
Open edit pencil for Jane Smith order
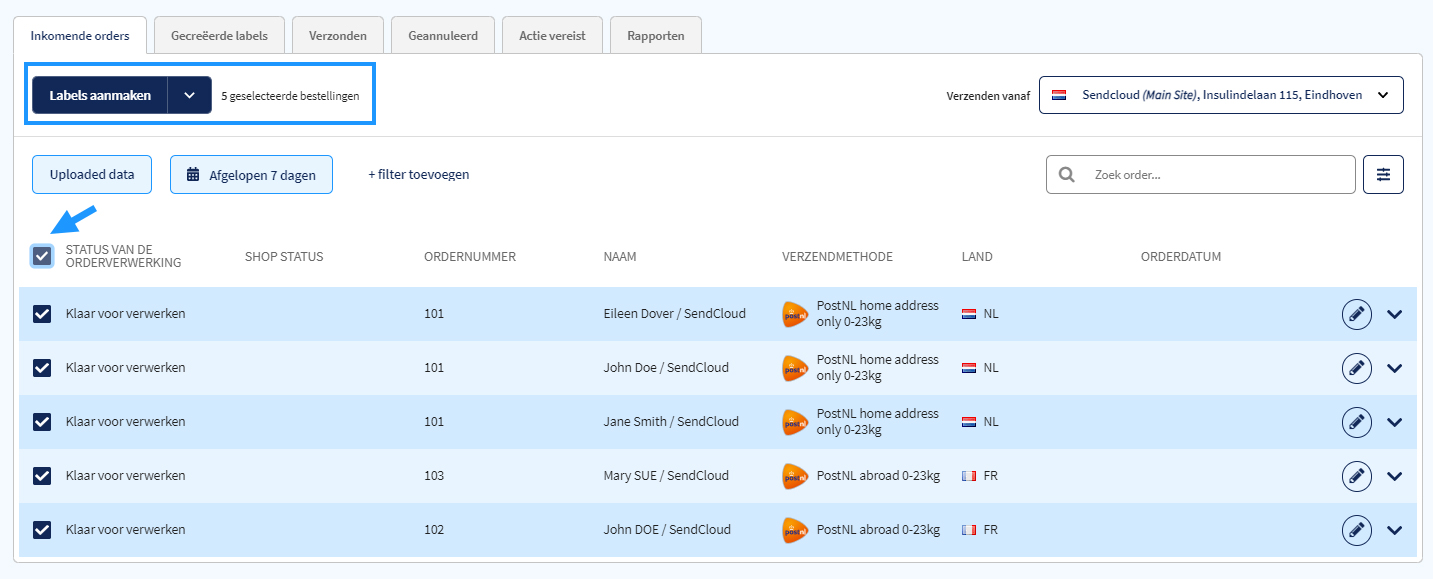(1356, 422)
